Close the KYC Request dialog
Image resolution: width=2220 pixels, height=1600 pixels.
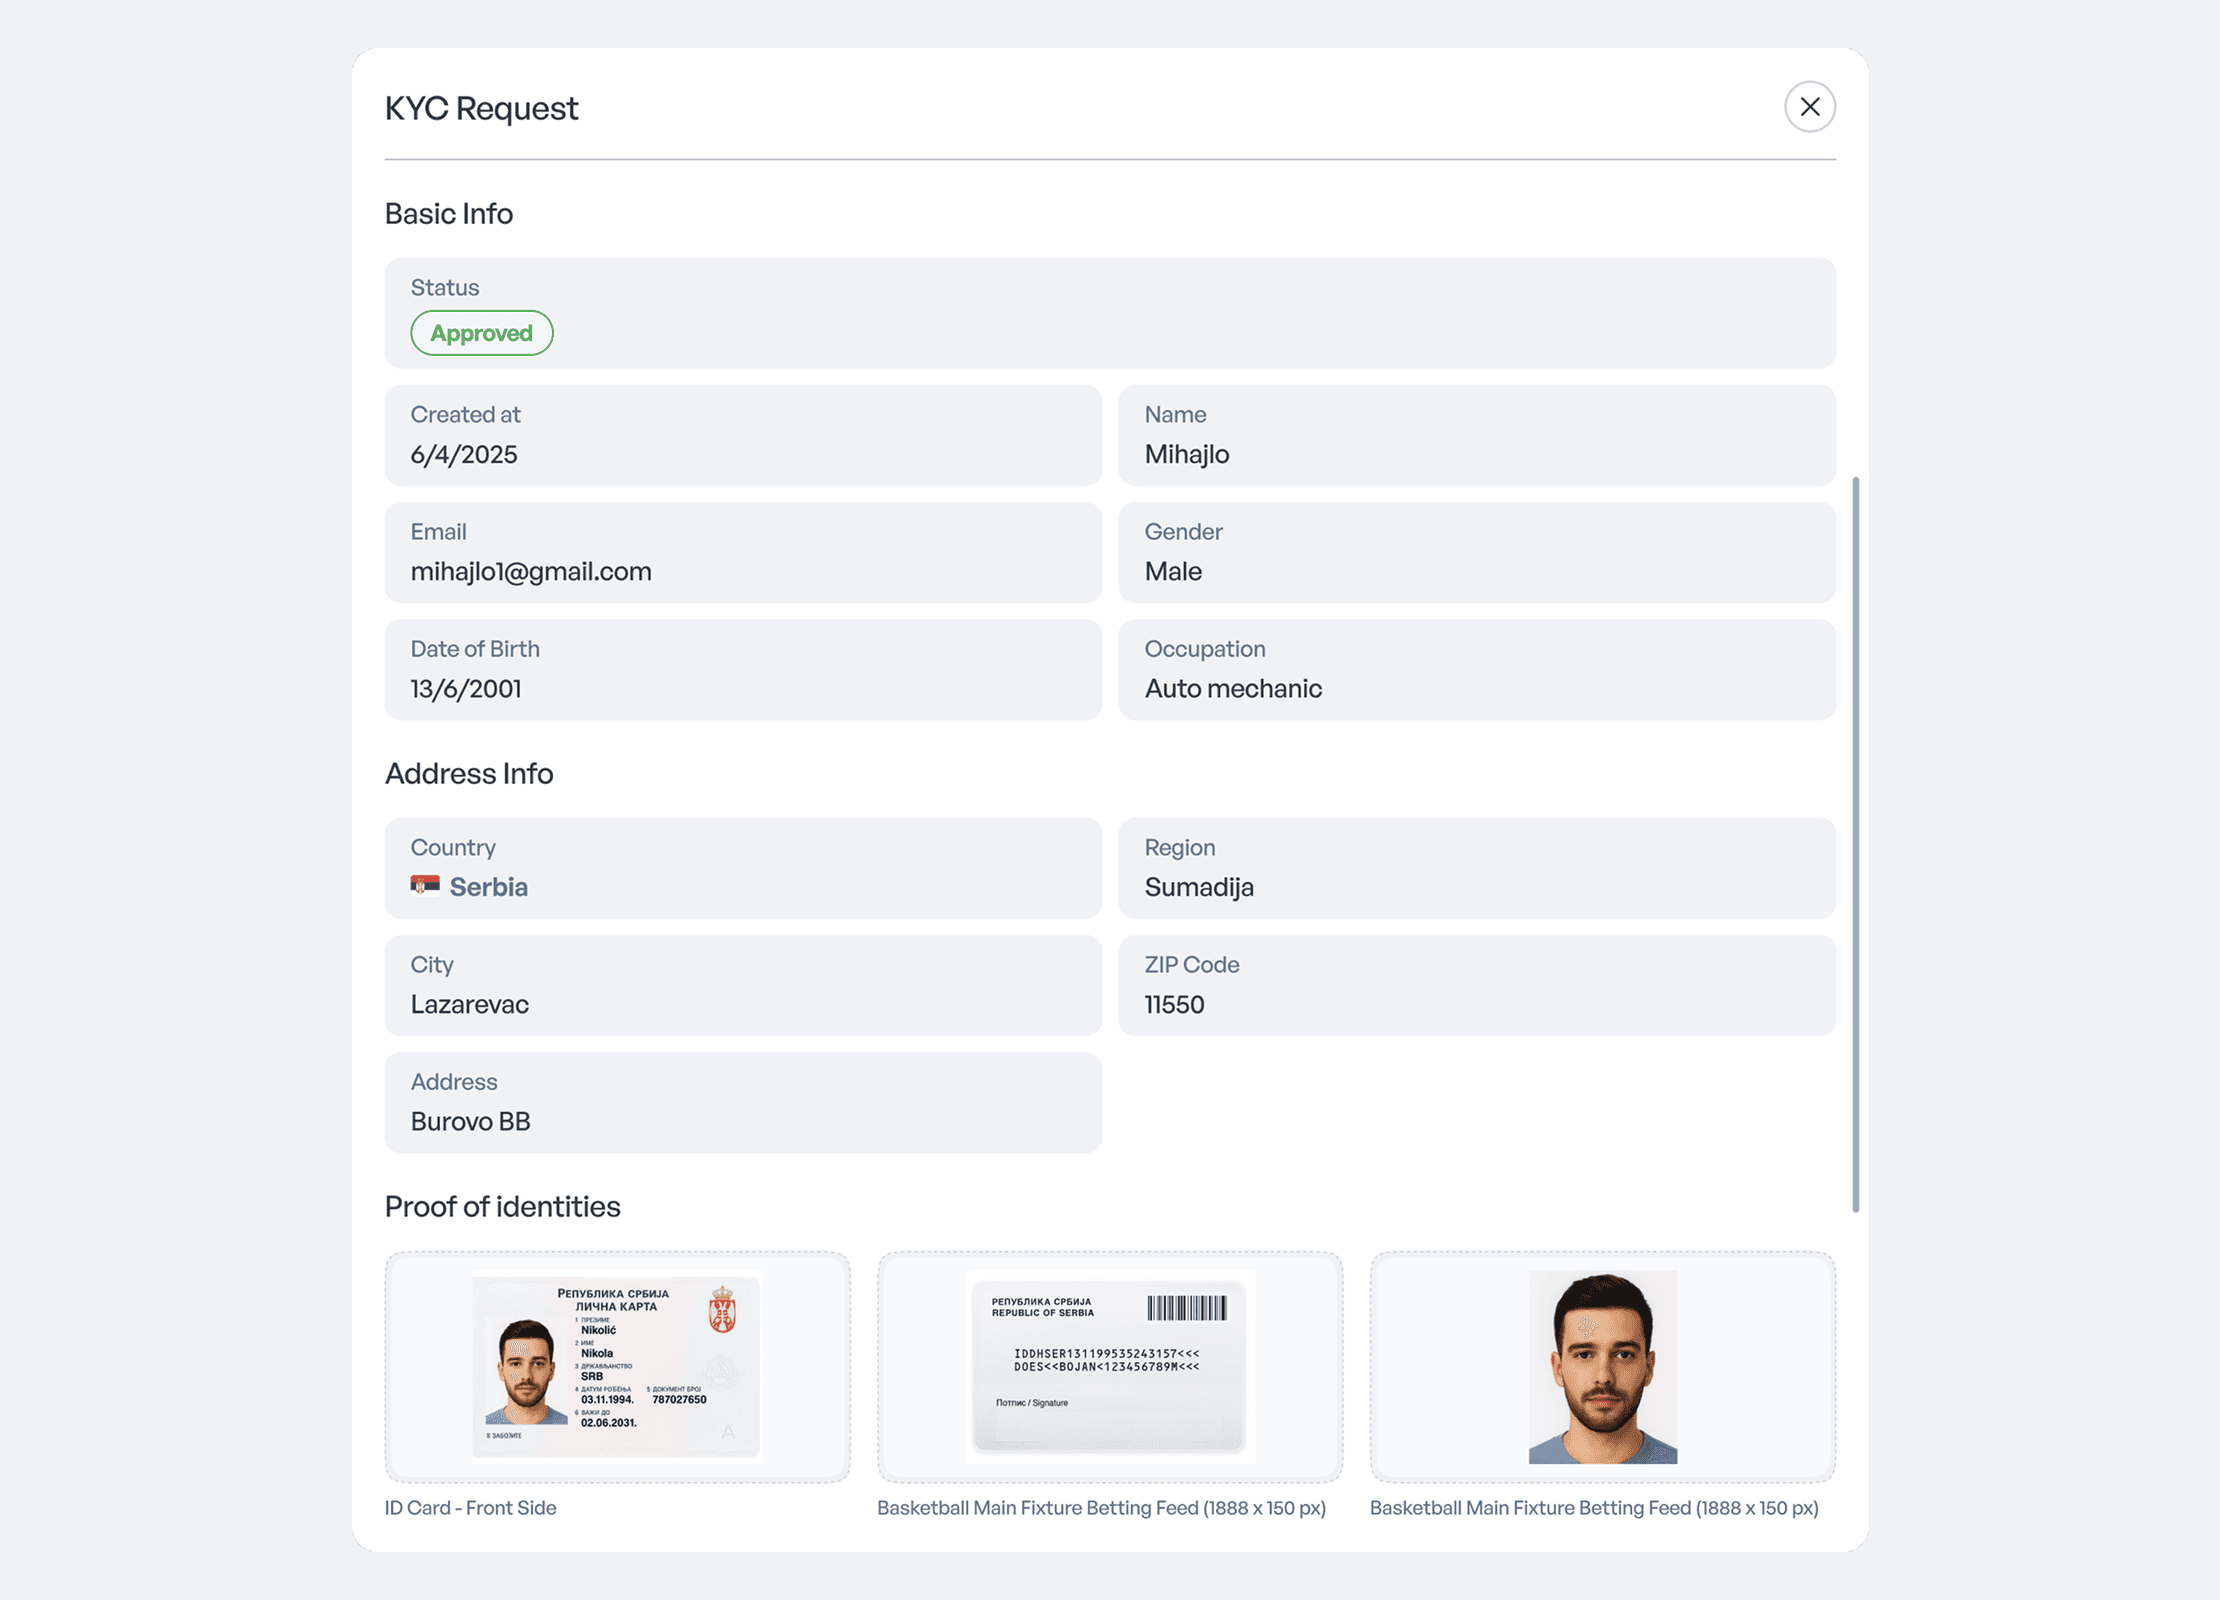(1809, 107)
